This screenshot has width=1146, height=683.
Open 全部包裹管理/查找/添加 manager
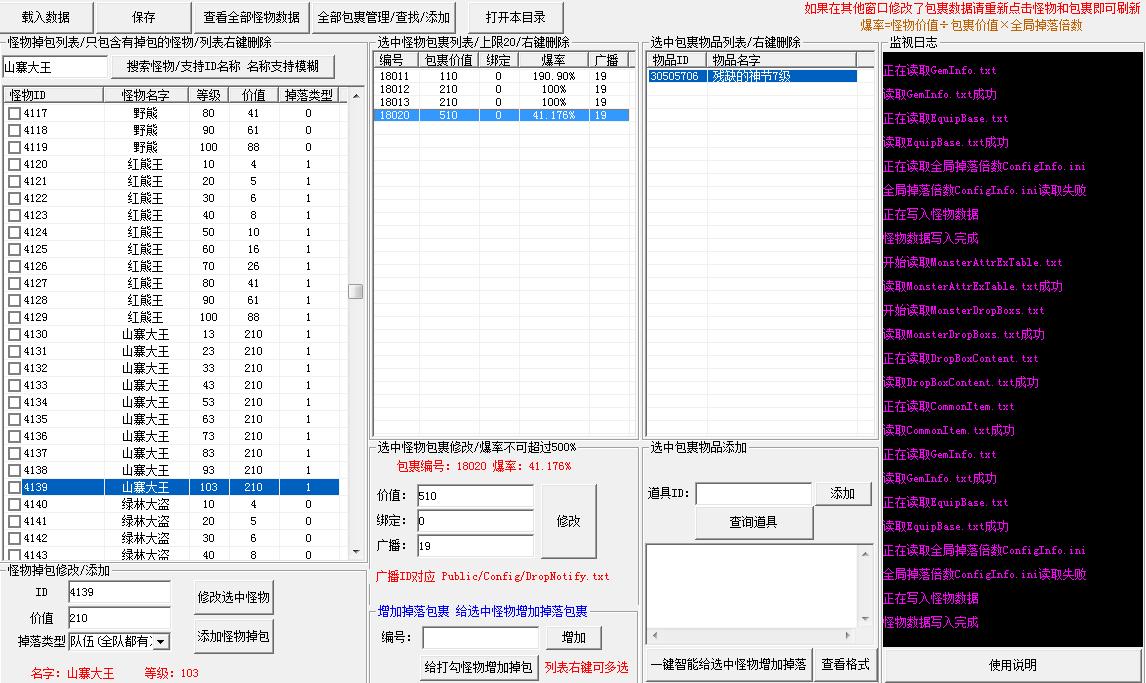383,17
